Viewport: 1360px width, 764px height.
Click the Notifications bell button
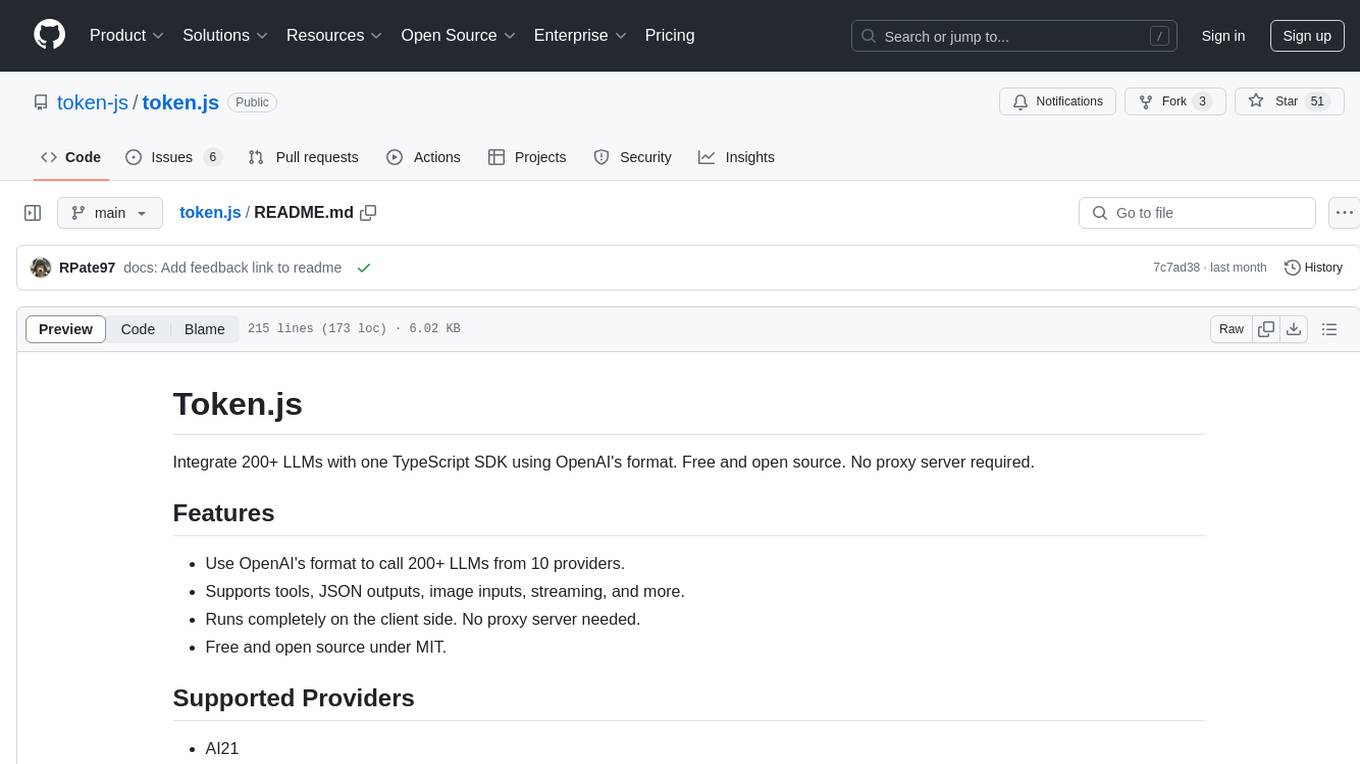click(x=1058, y=101)
